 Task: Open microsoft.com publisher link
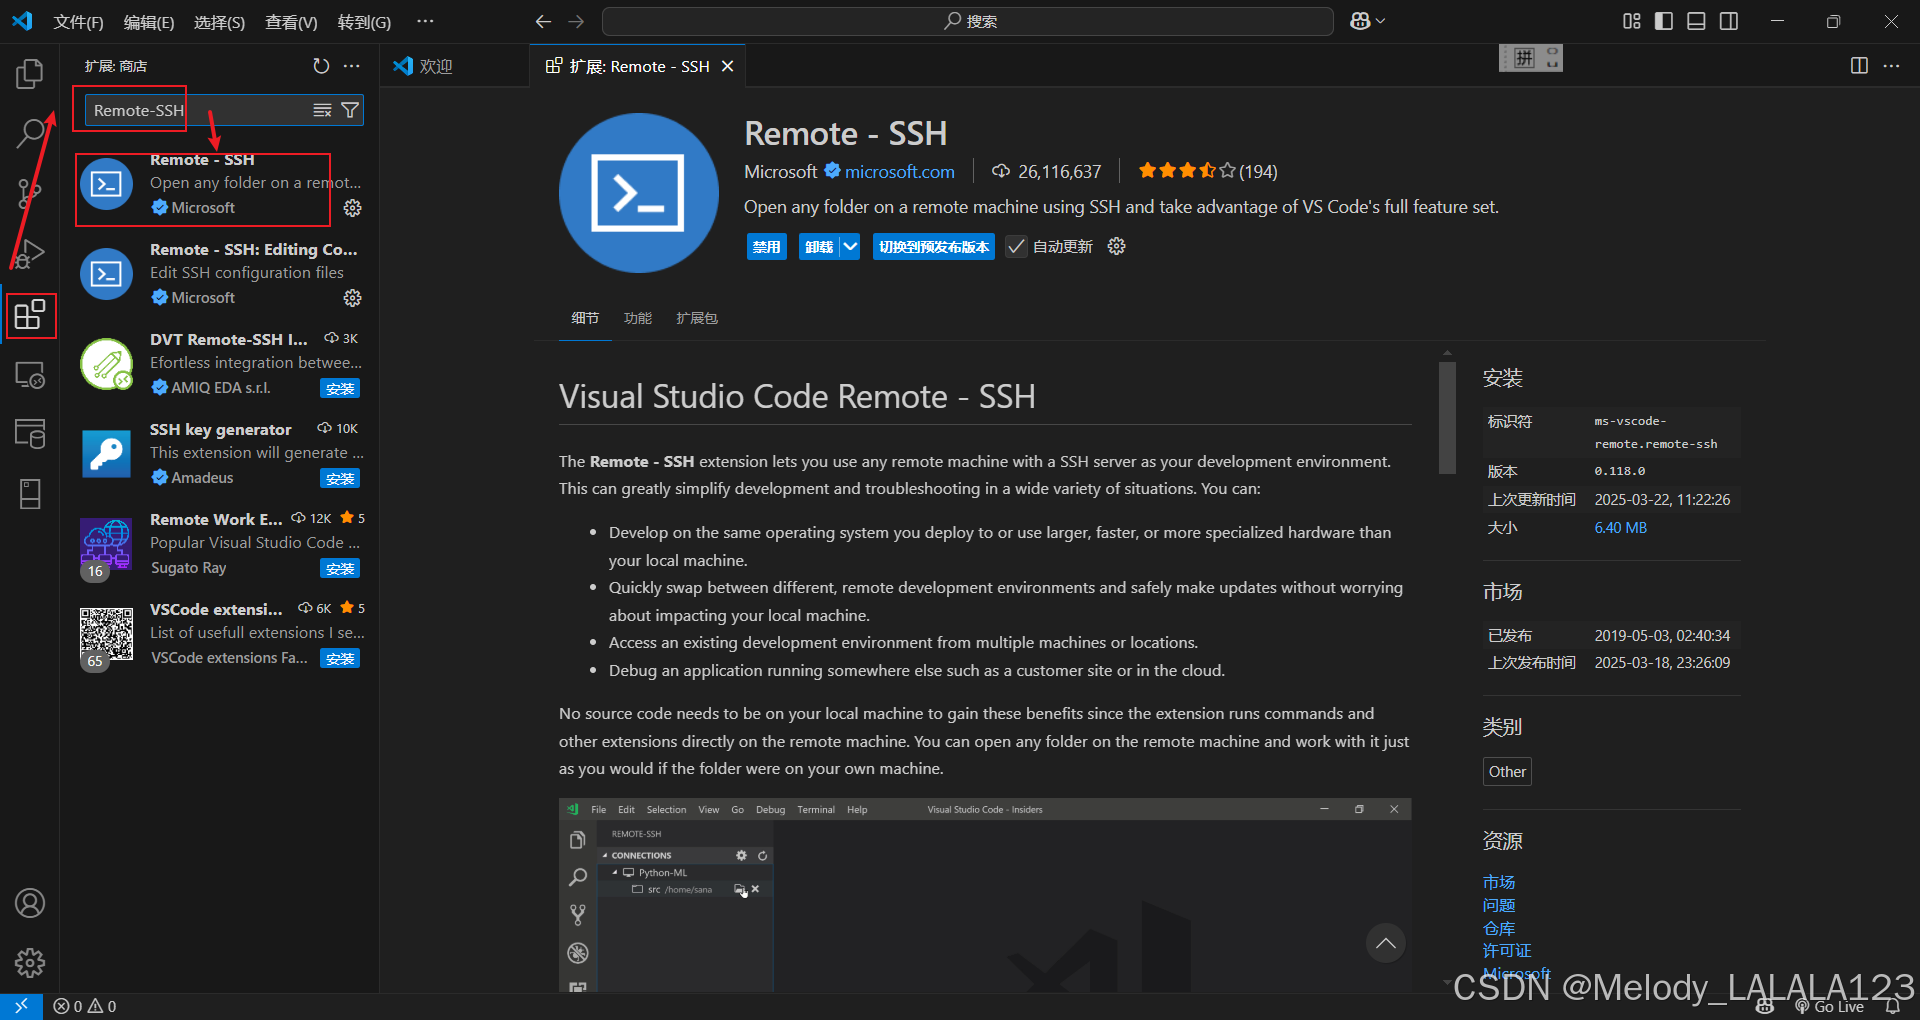(x=899, y=172)
